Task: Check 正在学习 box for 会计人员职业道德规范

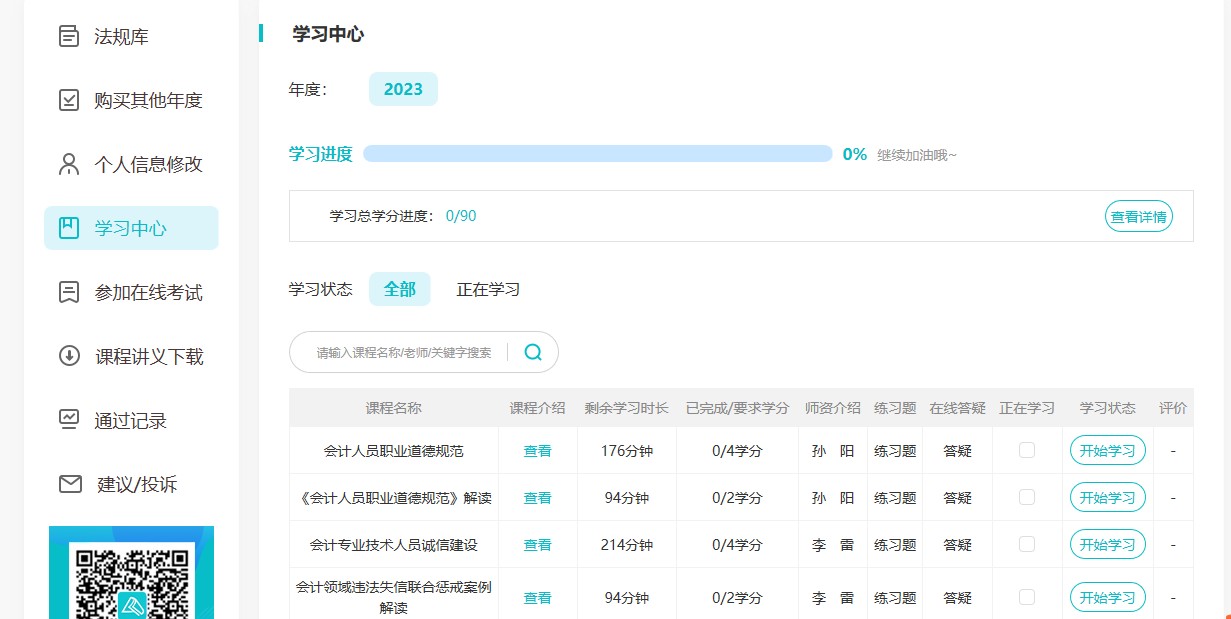Action: pos(1027,450)
